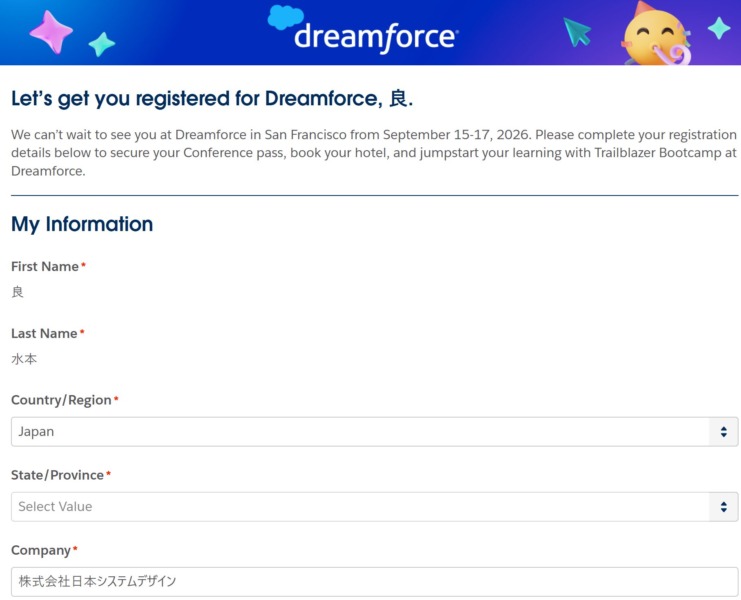Focus the Company text input field

pos(374,581)
